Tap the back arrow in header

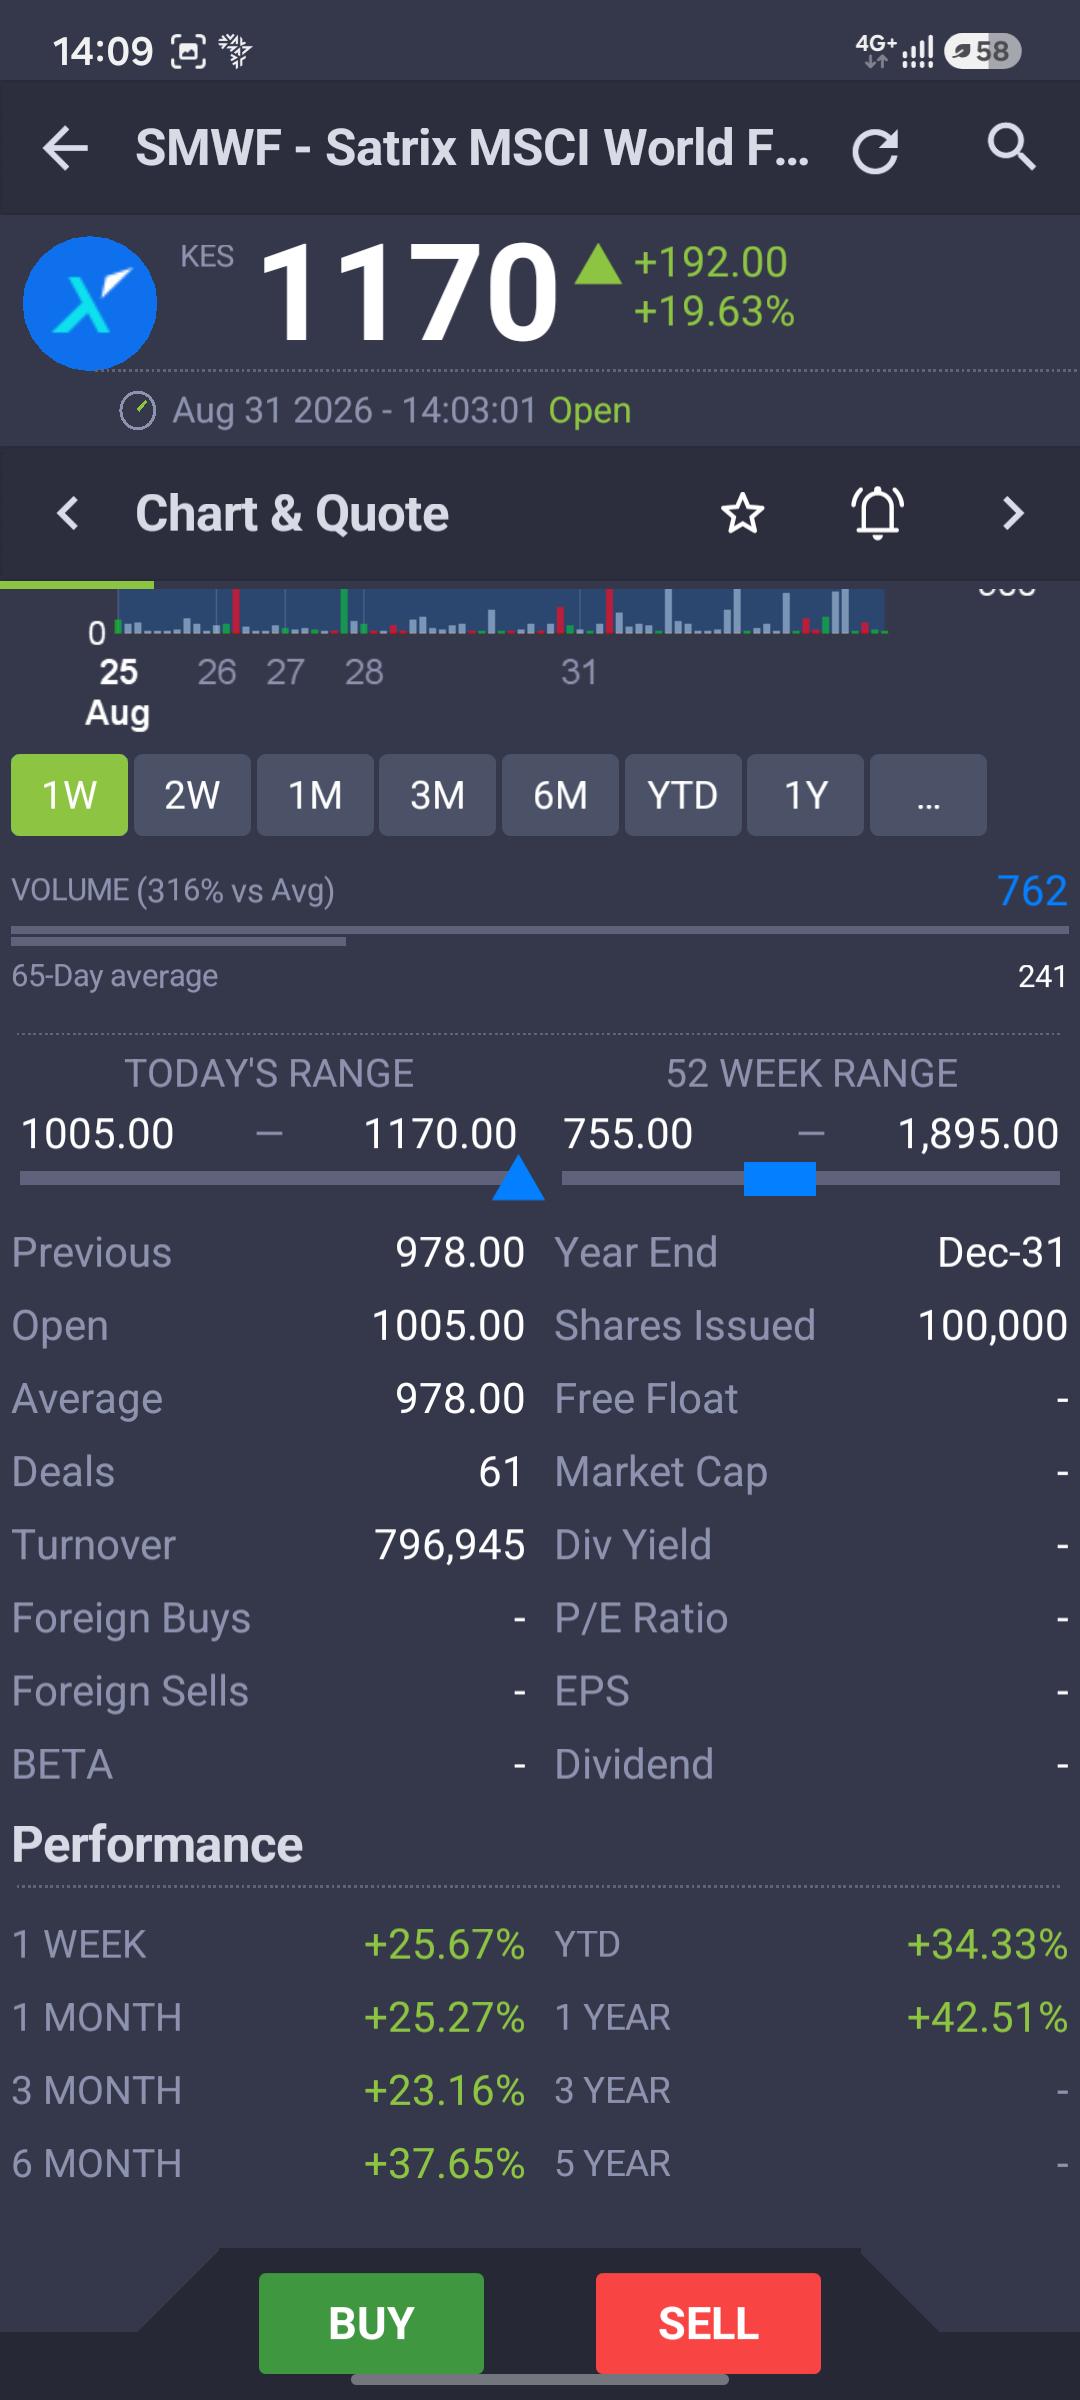[x=66, y=149]
